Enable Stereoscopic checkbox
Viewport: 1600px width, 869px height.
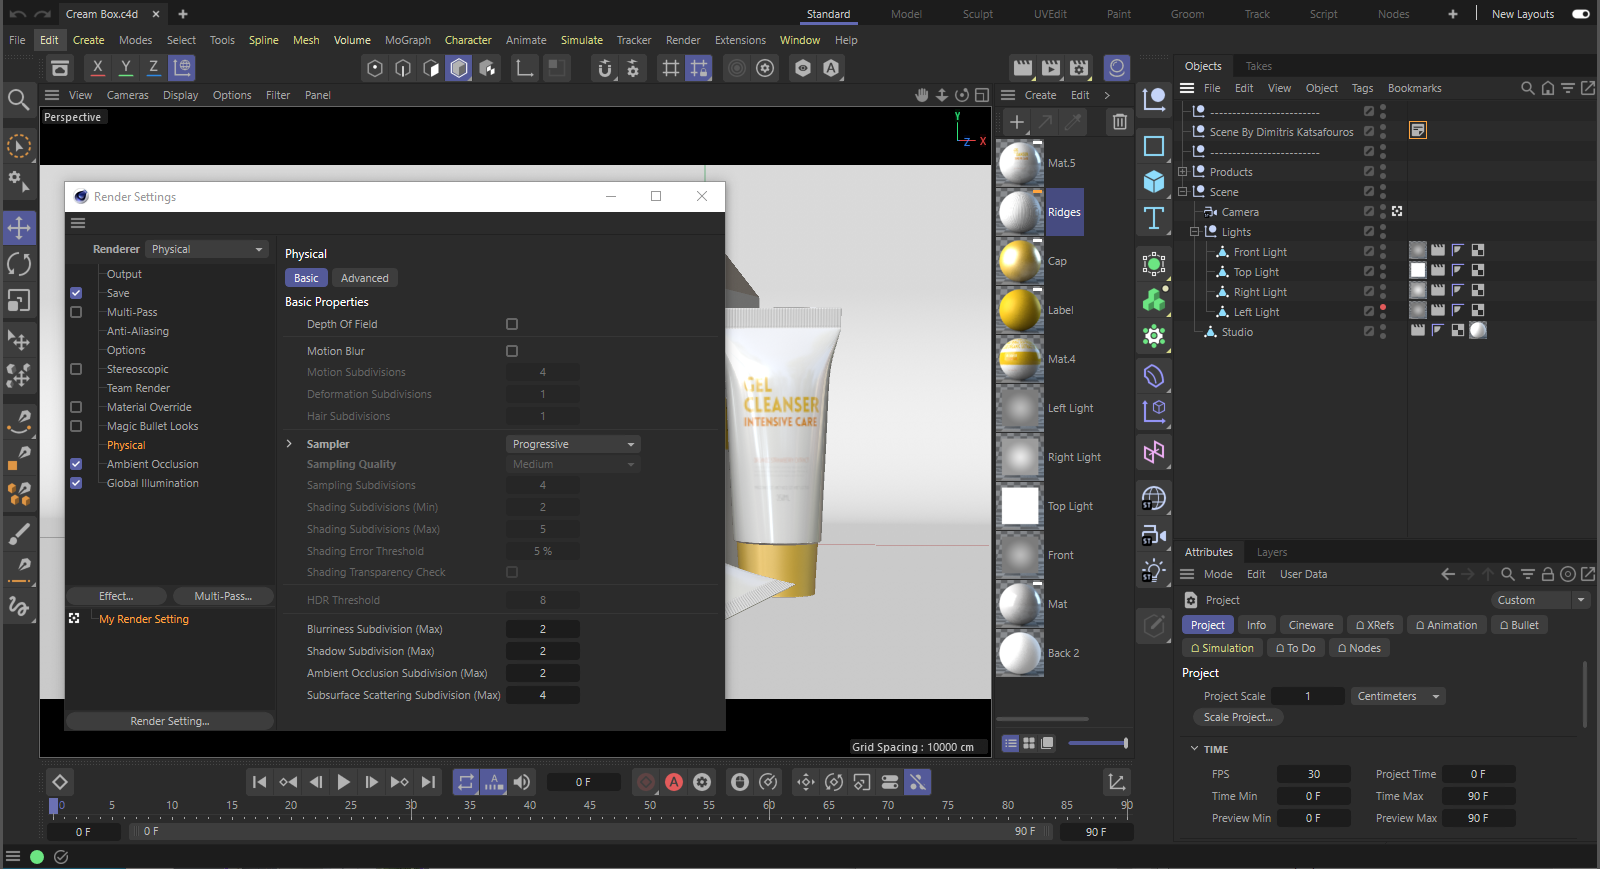coord(76,369)
